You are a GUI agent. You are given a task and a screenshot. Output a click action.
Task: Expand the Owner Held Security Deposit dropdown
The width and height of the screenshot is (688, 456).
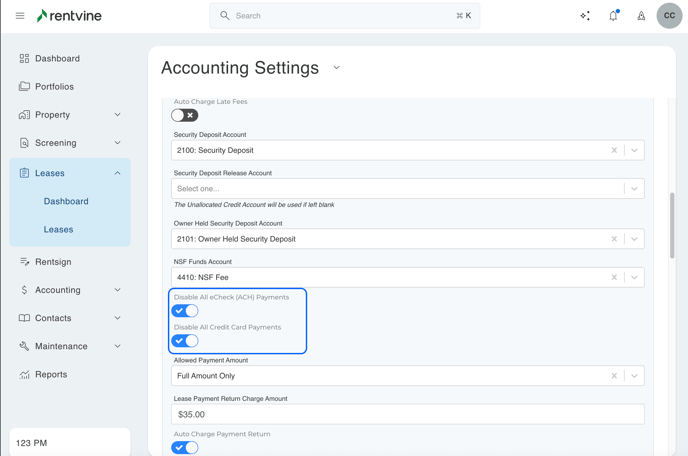tap(634, 239)
